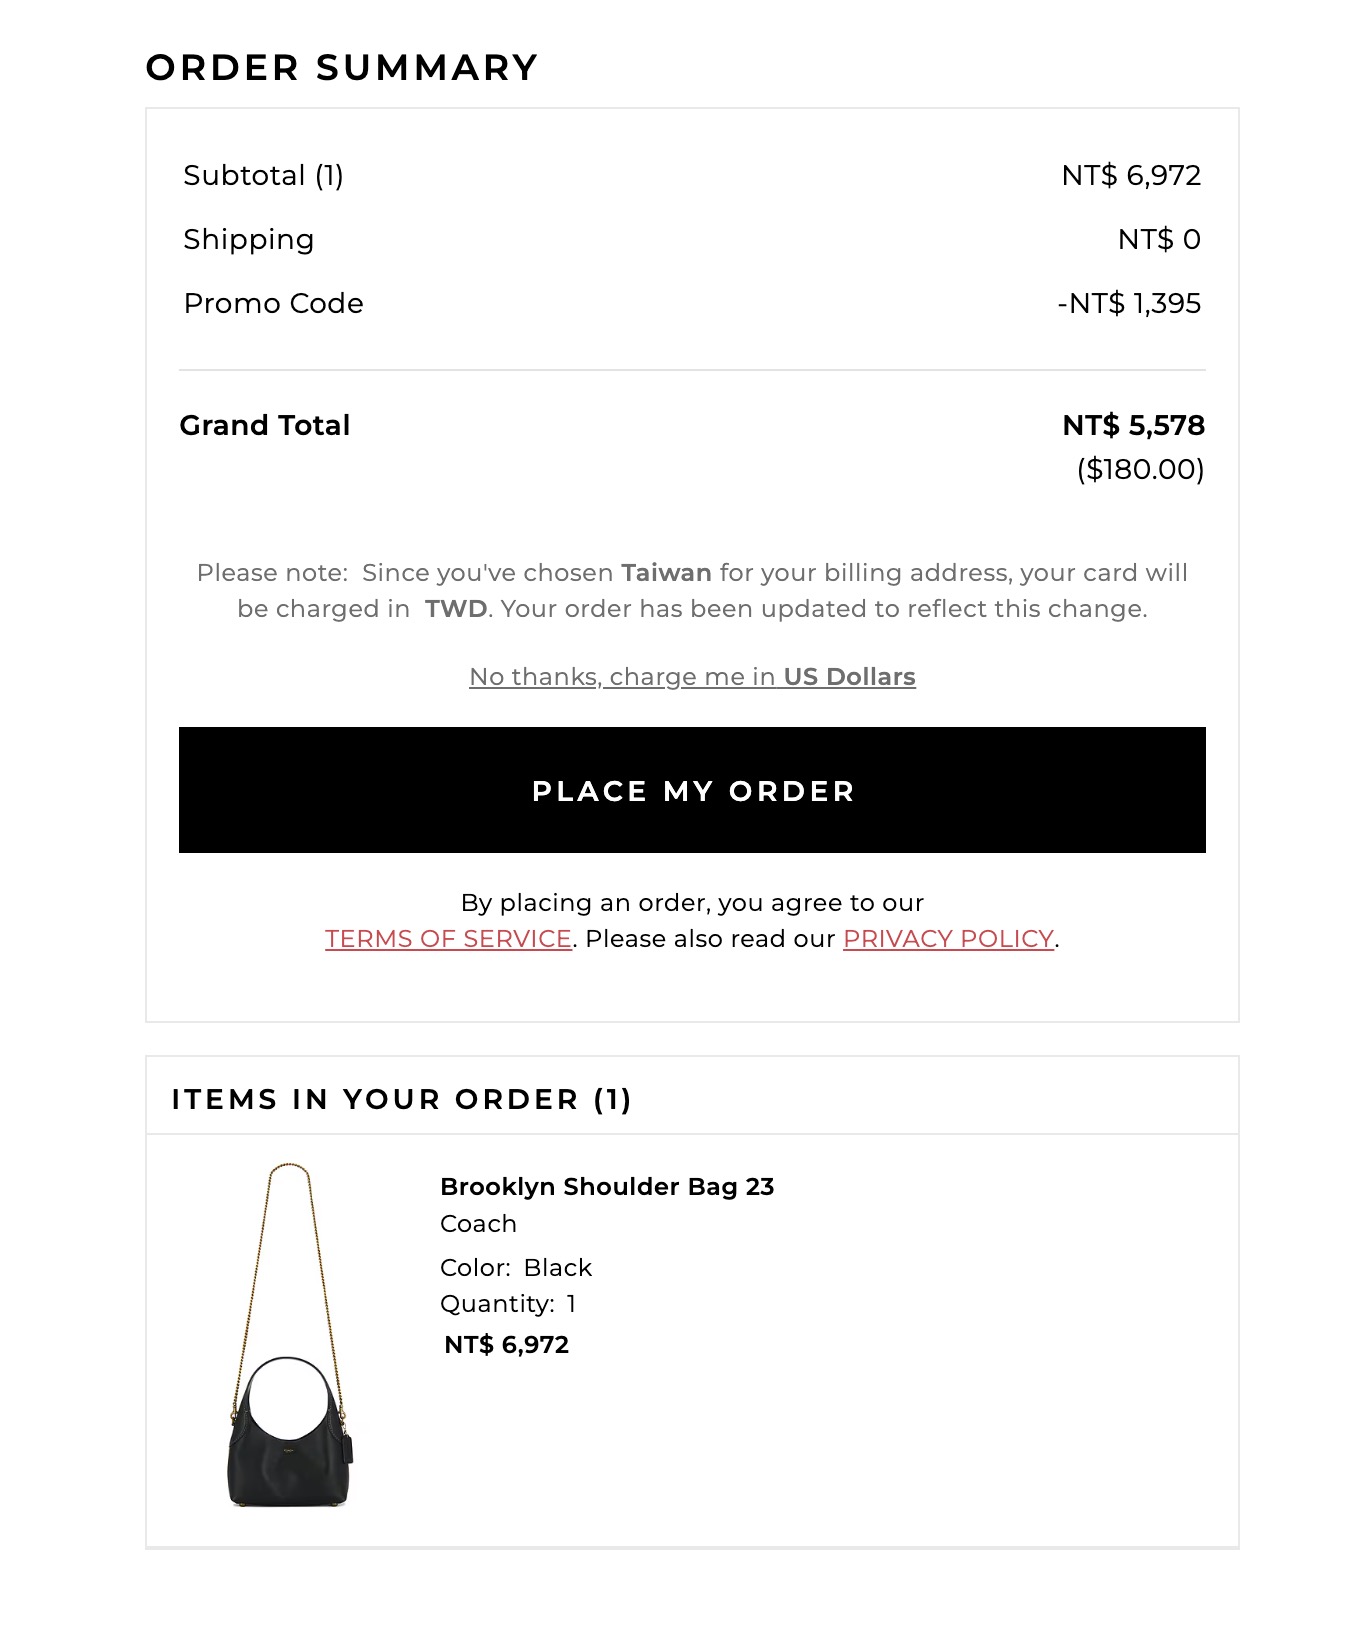Click the NT$ 0 shipping amount

click(x=1159, y=240)
